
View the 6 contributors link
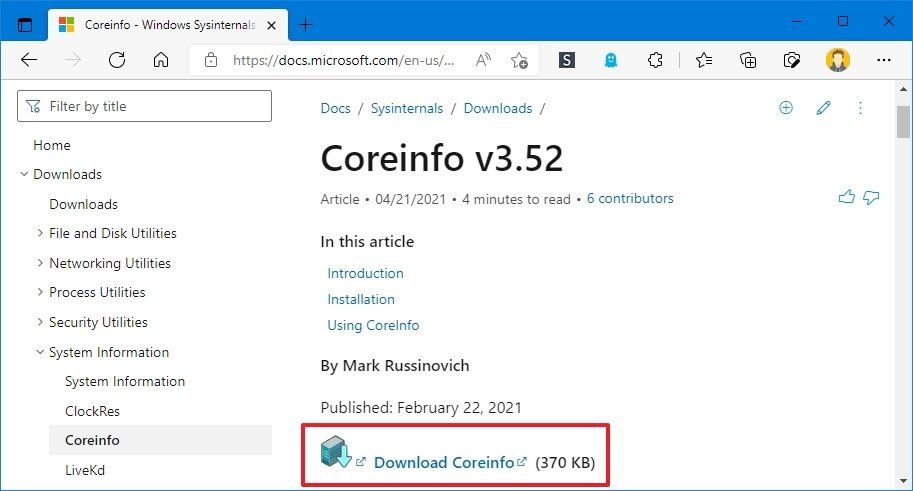tap(630, 199)
